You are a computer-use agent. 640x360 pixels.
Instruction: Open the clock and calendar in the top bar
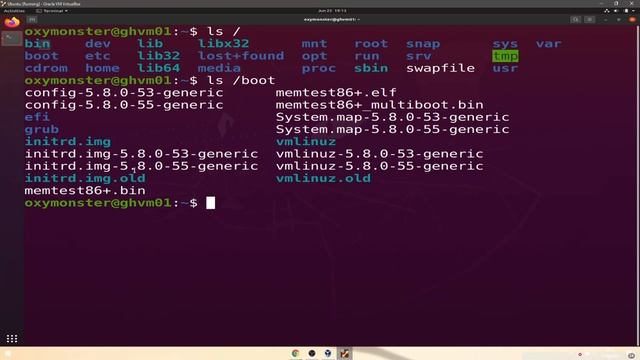(332, 11)
